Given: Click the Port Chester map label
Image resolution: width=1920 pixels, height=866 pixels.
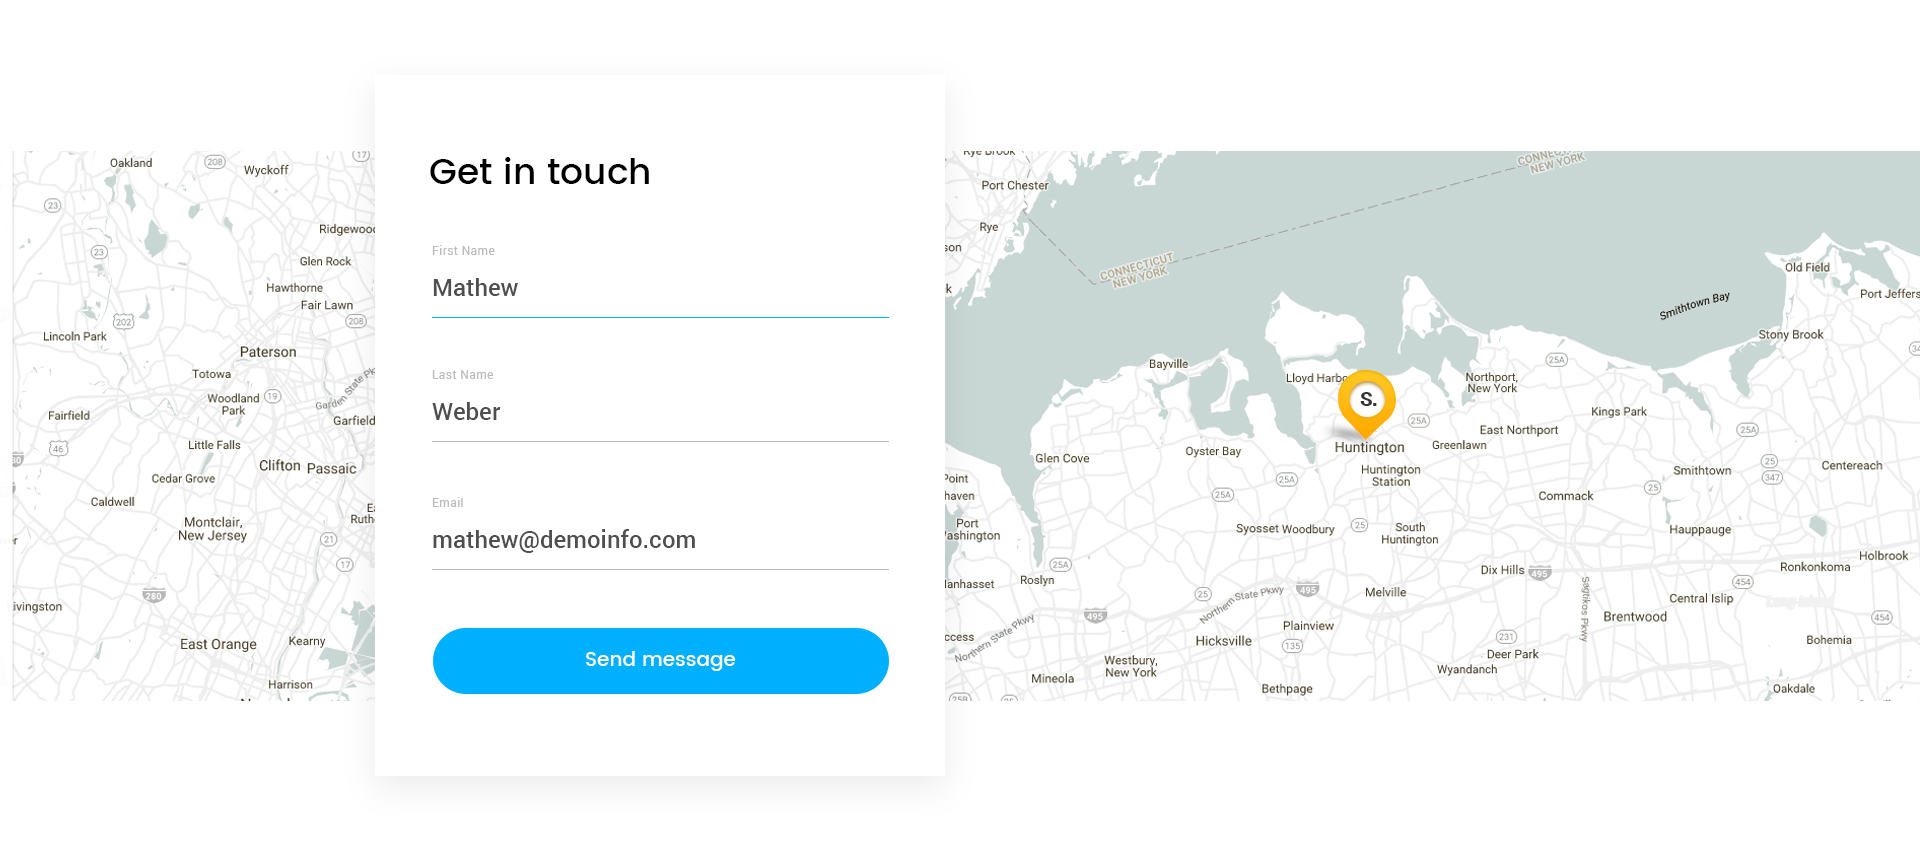Looking at the screenshot, I should [x=1015, y=185].
